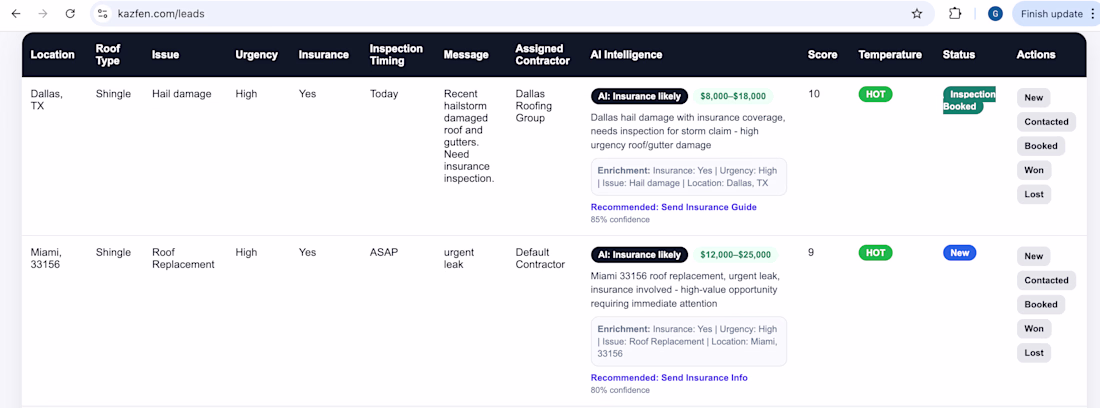
Task: Click the blue New status badge
Action: click(959, 253)
